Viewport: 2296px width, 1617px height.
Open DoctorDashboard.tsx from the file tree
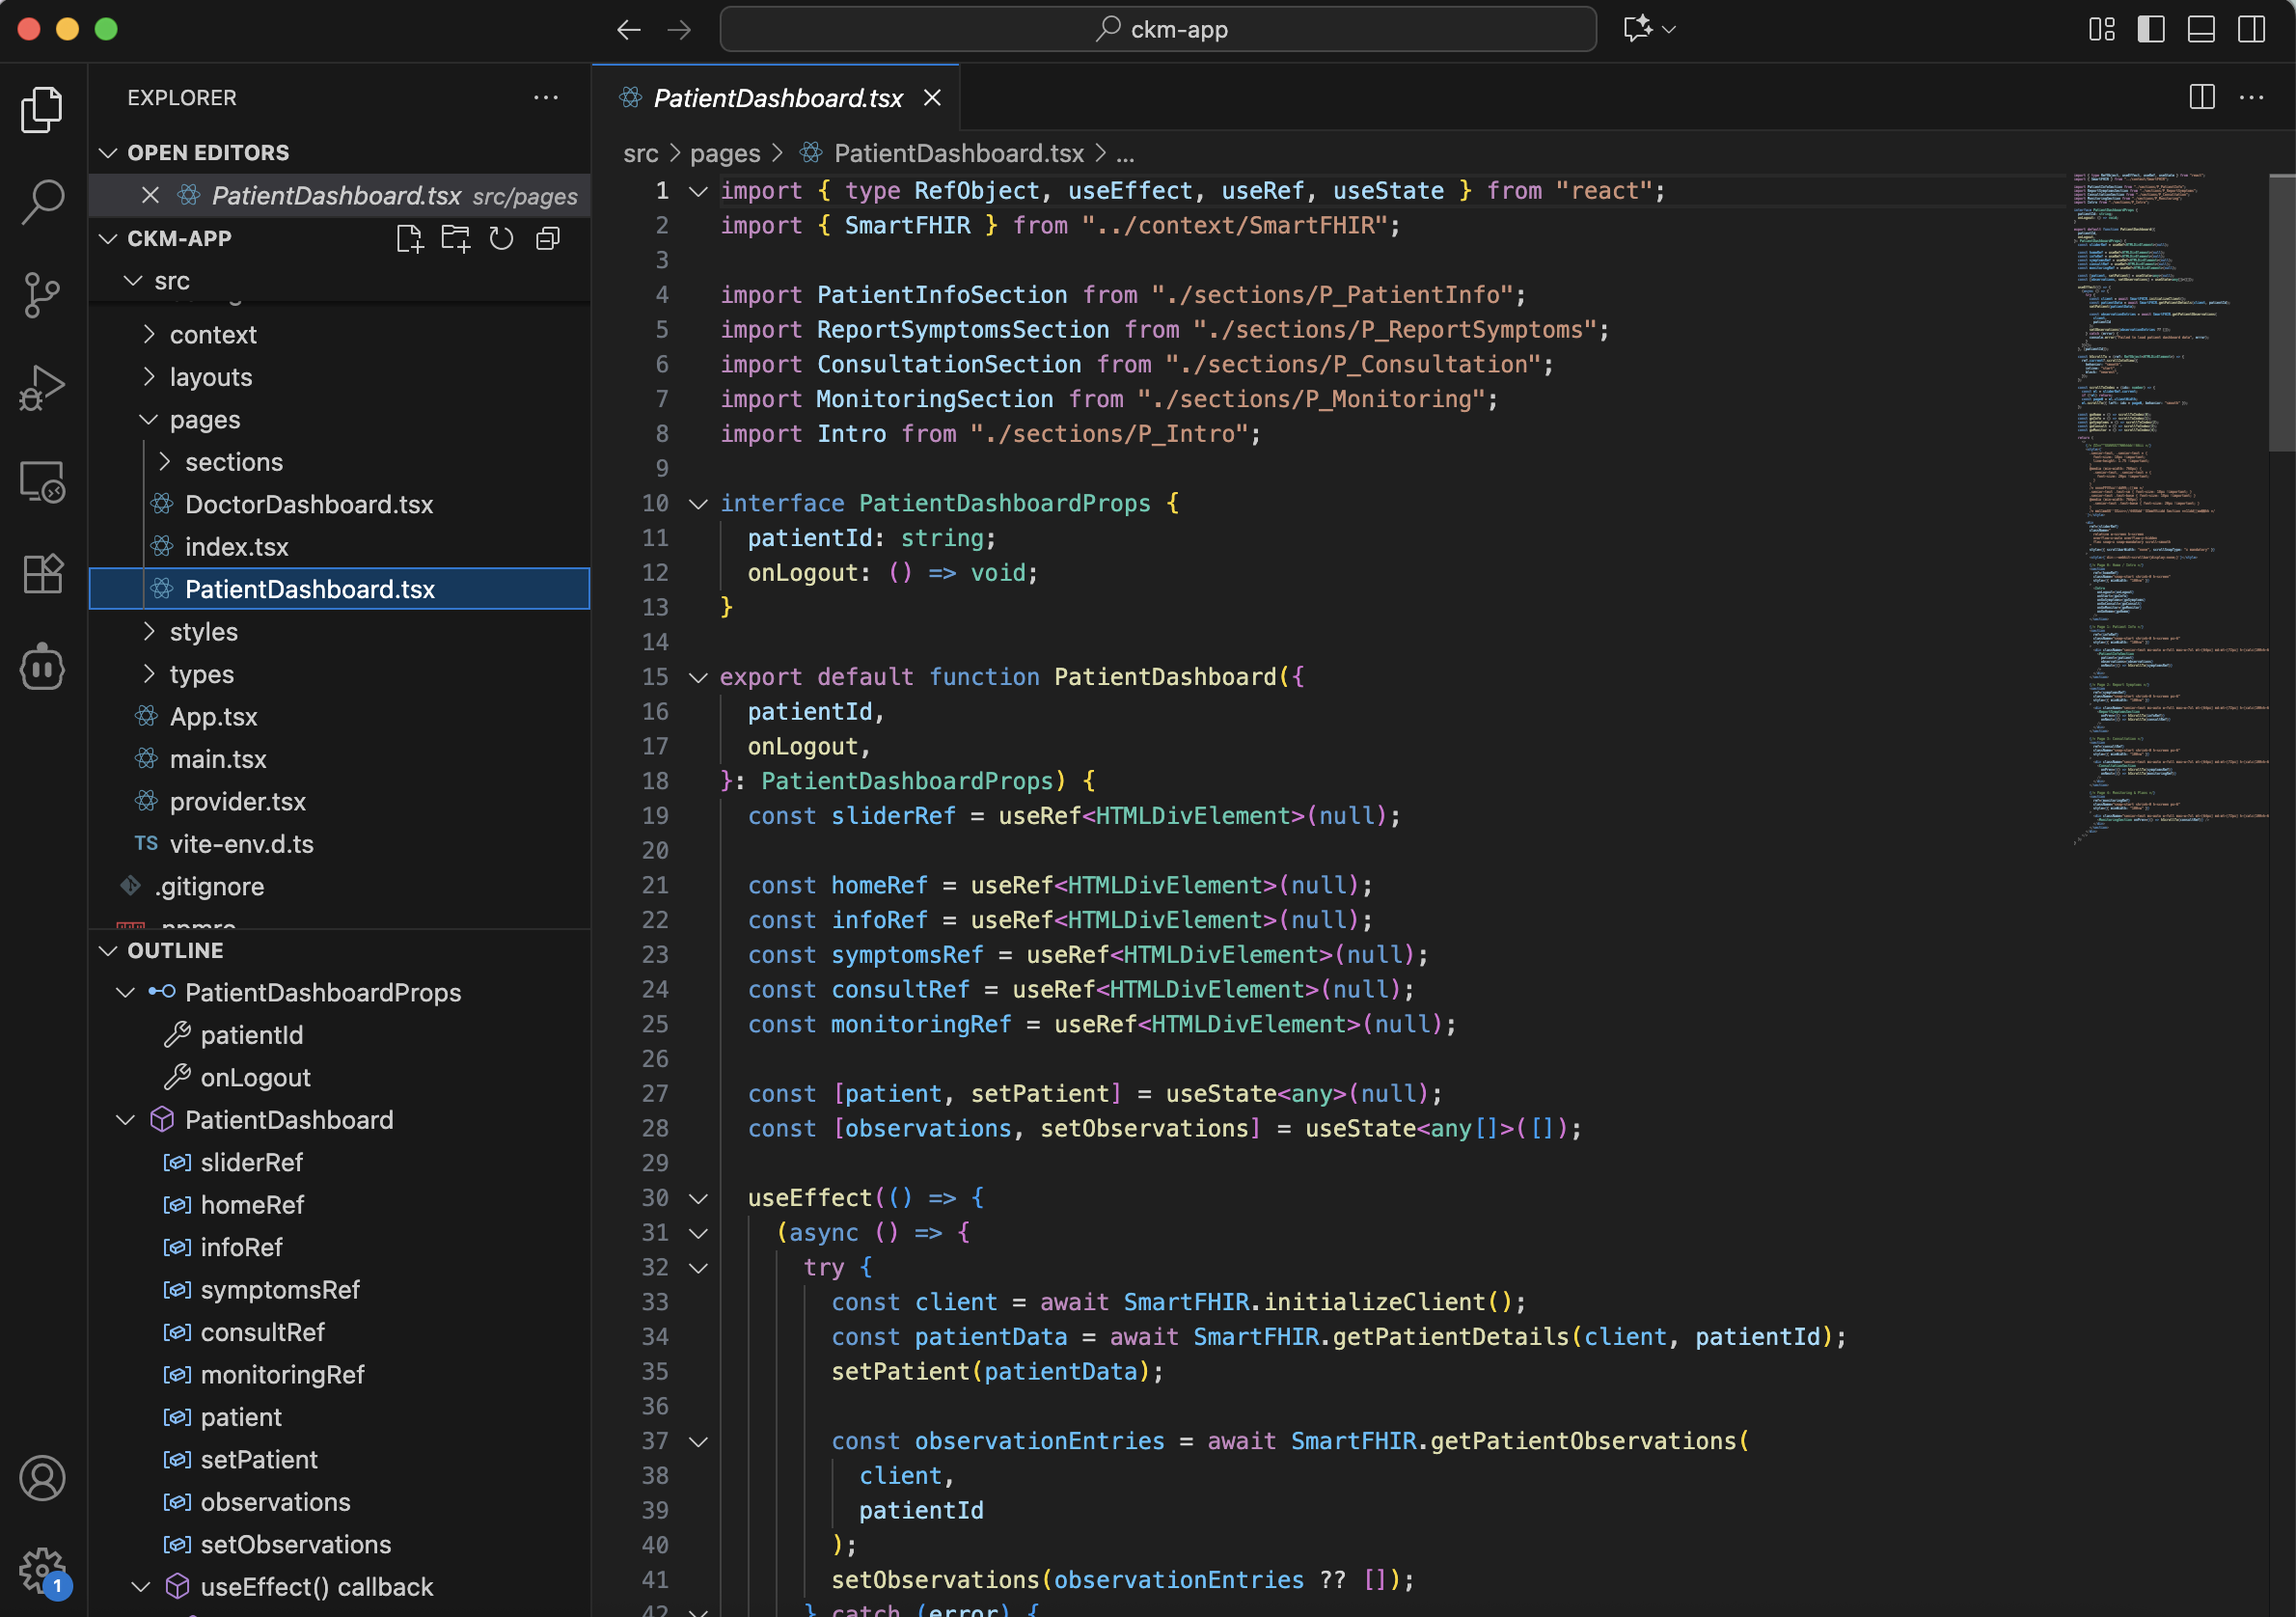308,504
